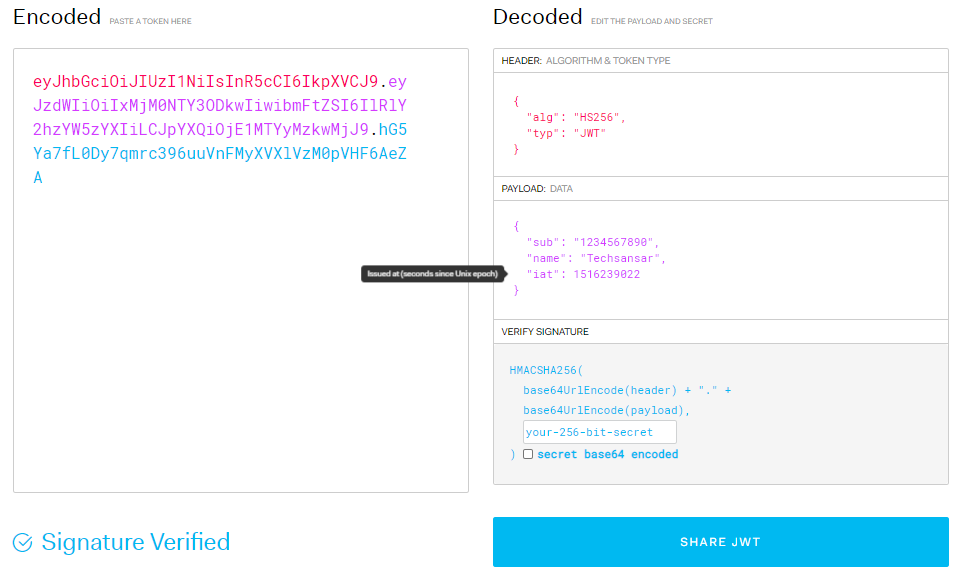
Task: Click the SHARE JWT button
Action: pyautogui.click(x=720, y=541)
